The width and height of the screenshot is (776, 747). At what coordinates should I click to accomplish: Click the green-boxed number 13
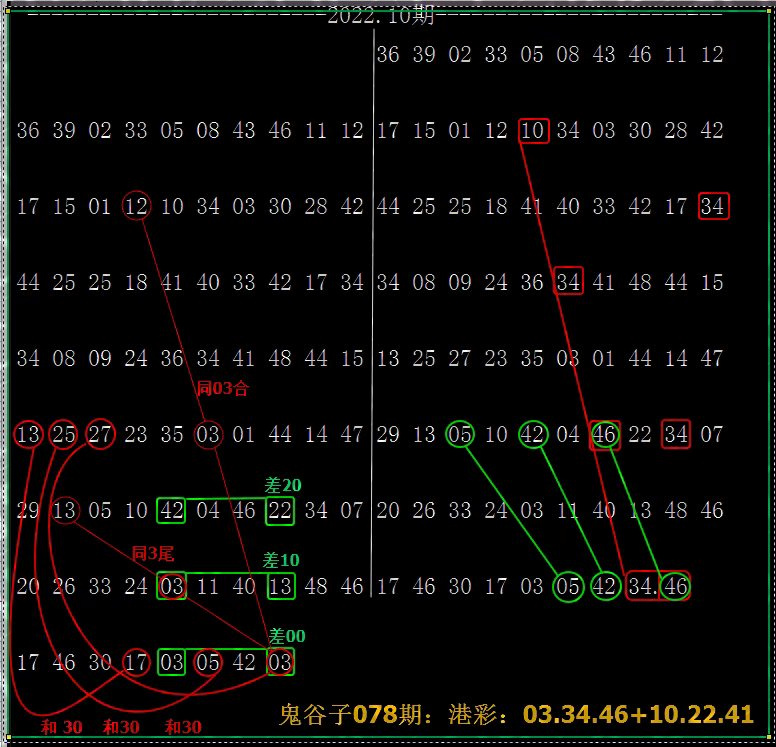tap(281, 586)
